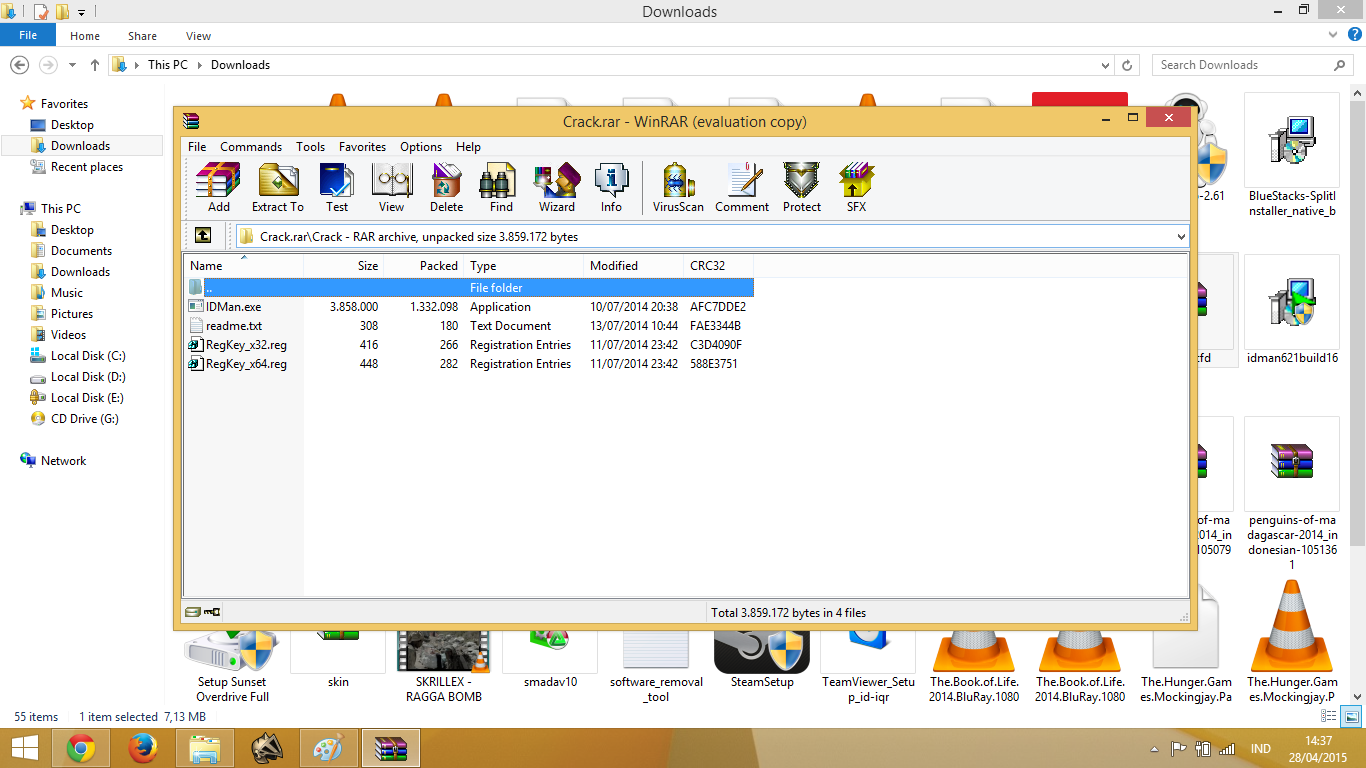Sort the archive list by Name column
The height and width of the screenshot is (768, 1366).
pos(244,266)
